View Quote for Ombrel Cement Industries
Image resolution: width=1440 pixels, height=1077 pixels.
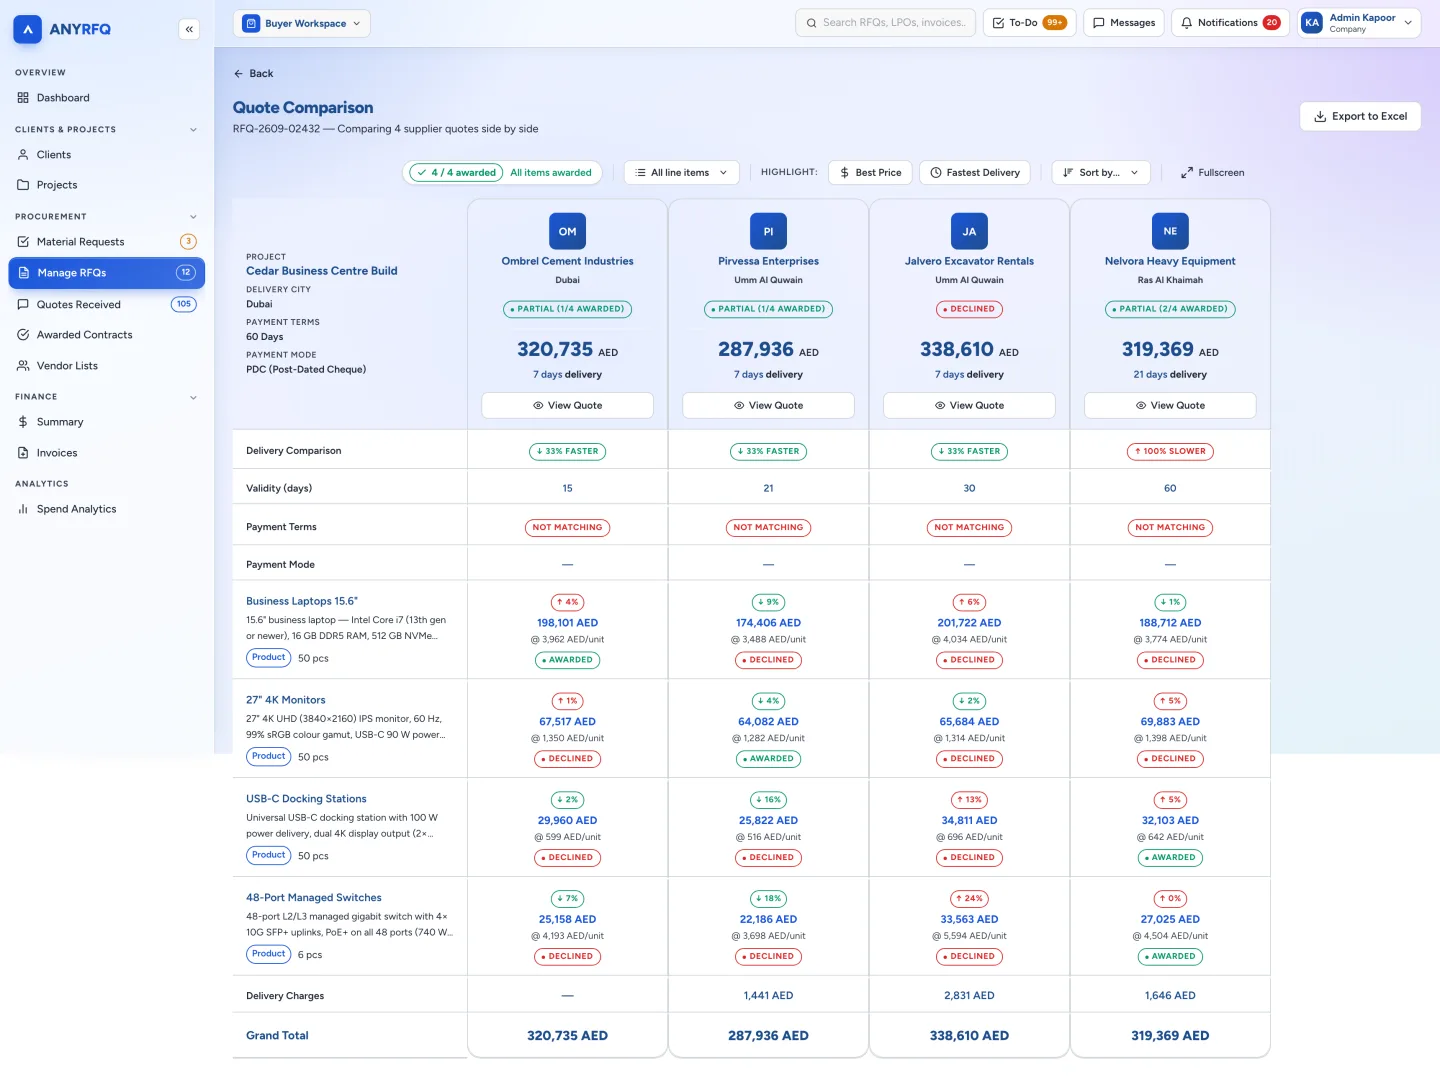click(x=567, y=405)
